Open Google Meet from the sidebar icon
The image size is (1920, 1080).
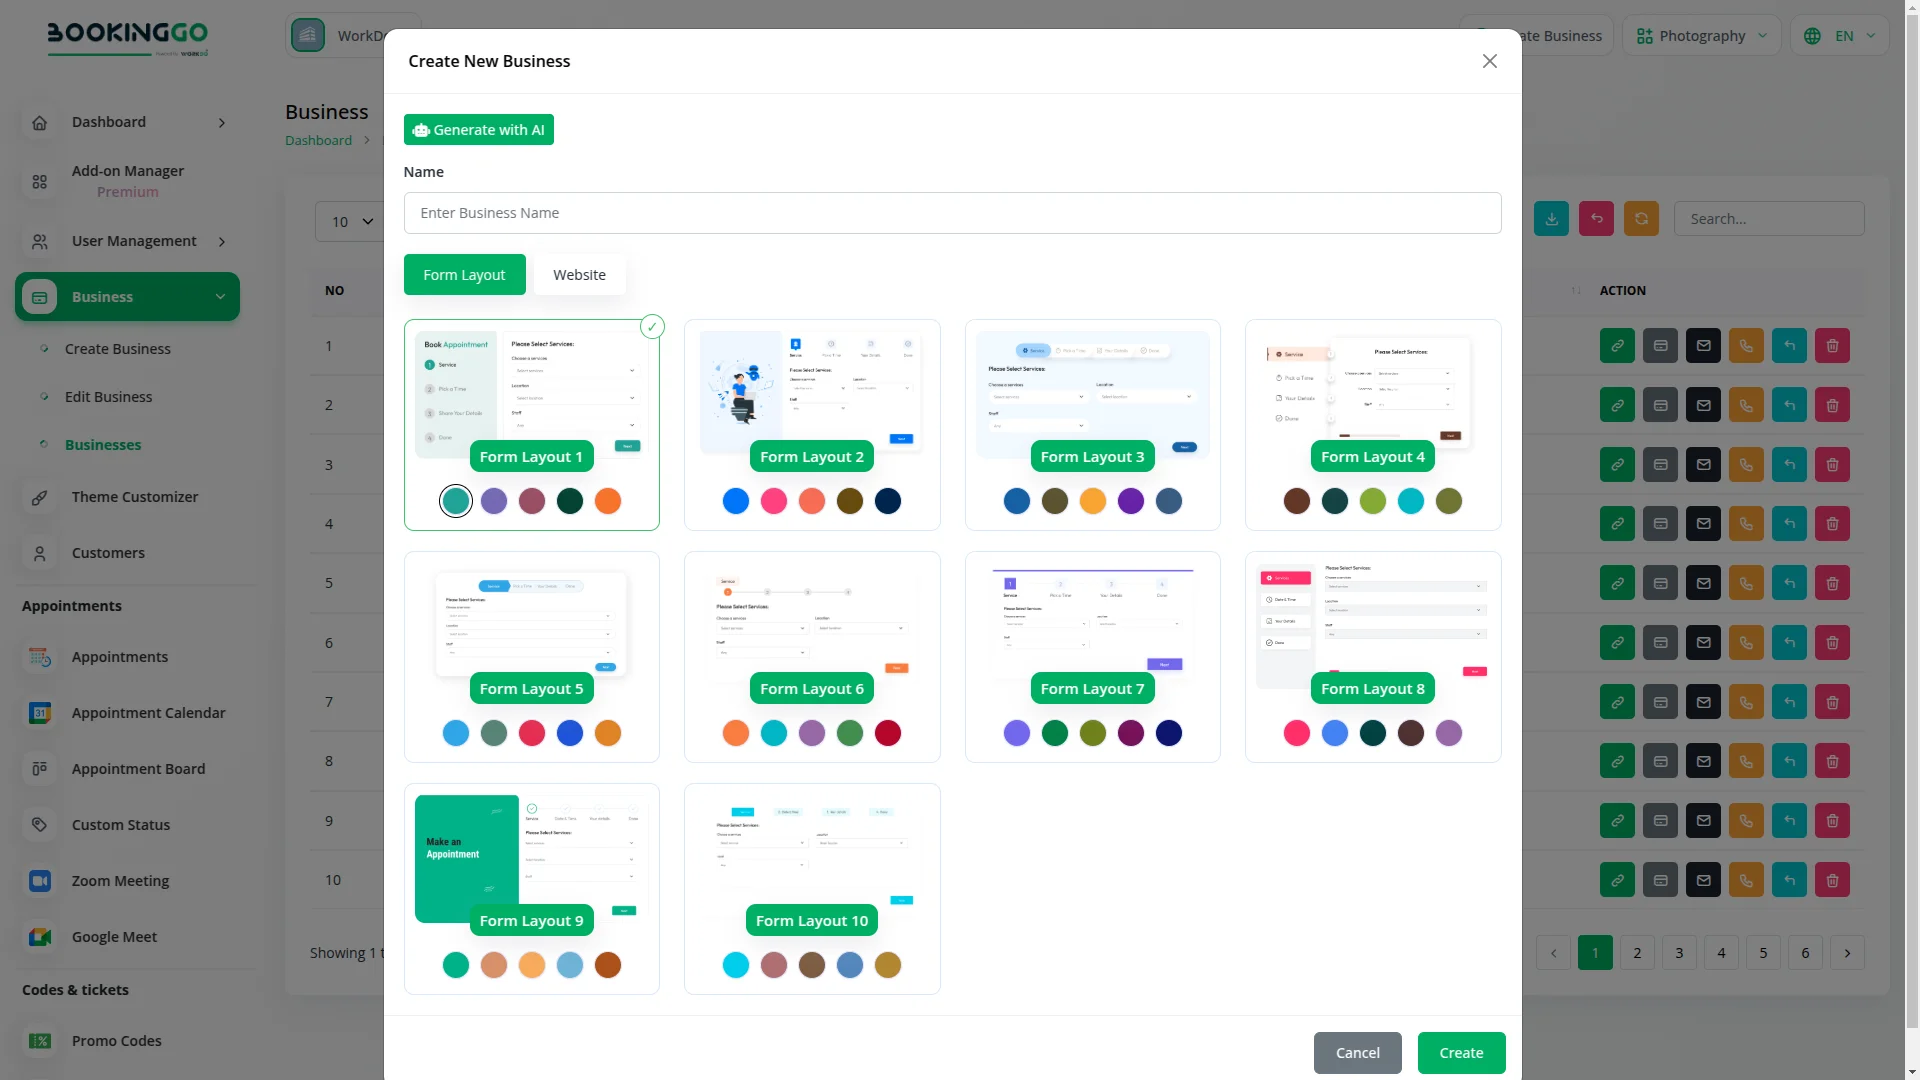coord(39,937)
